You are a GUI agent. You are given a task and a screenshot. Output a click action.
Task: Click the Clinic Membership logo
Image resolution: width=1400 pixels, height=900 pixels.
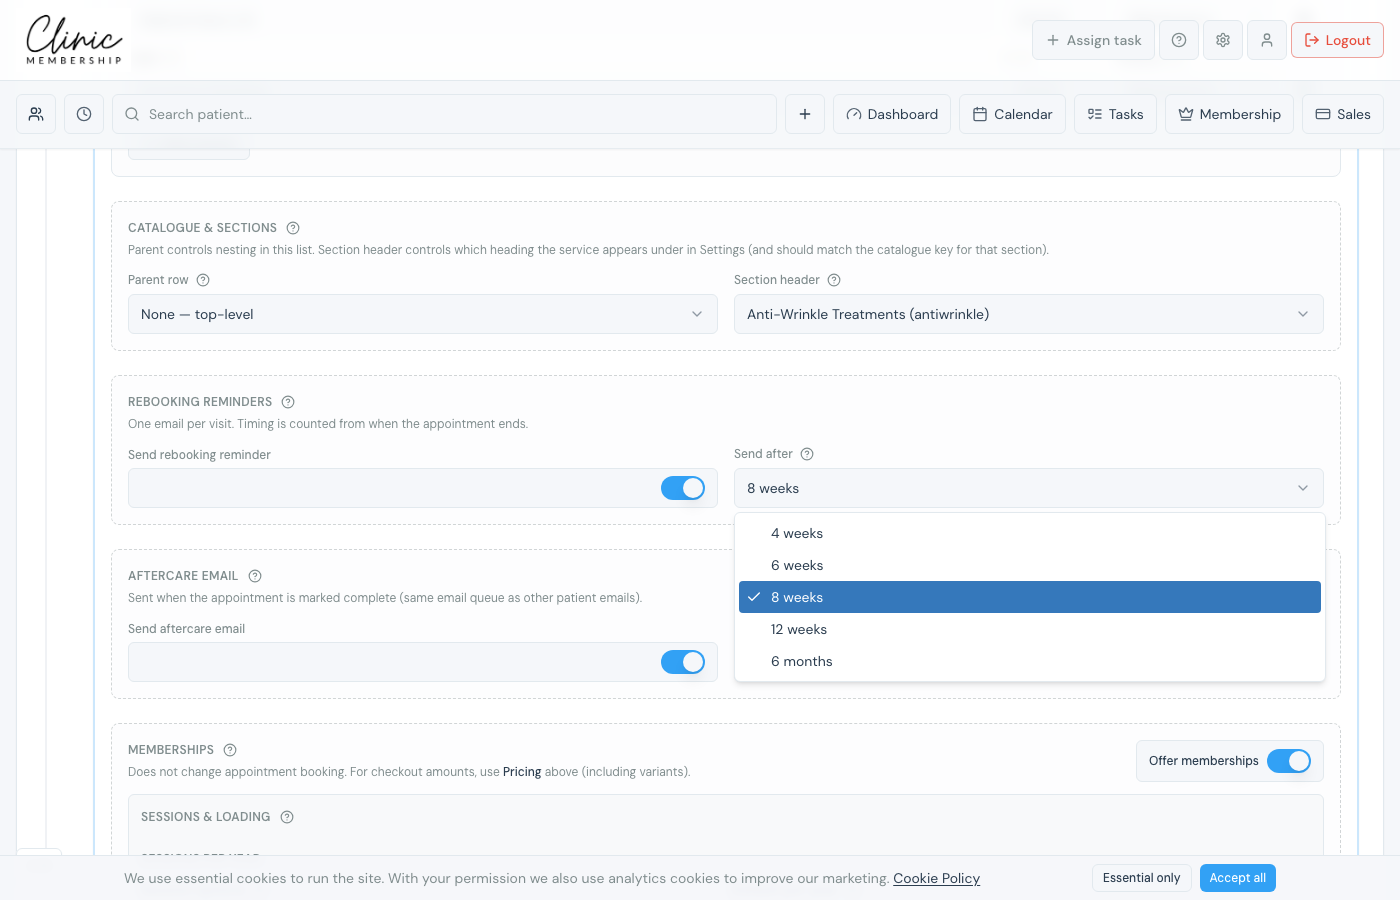74,40
